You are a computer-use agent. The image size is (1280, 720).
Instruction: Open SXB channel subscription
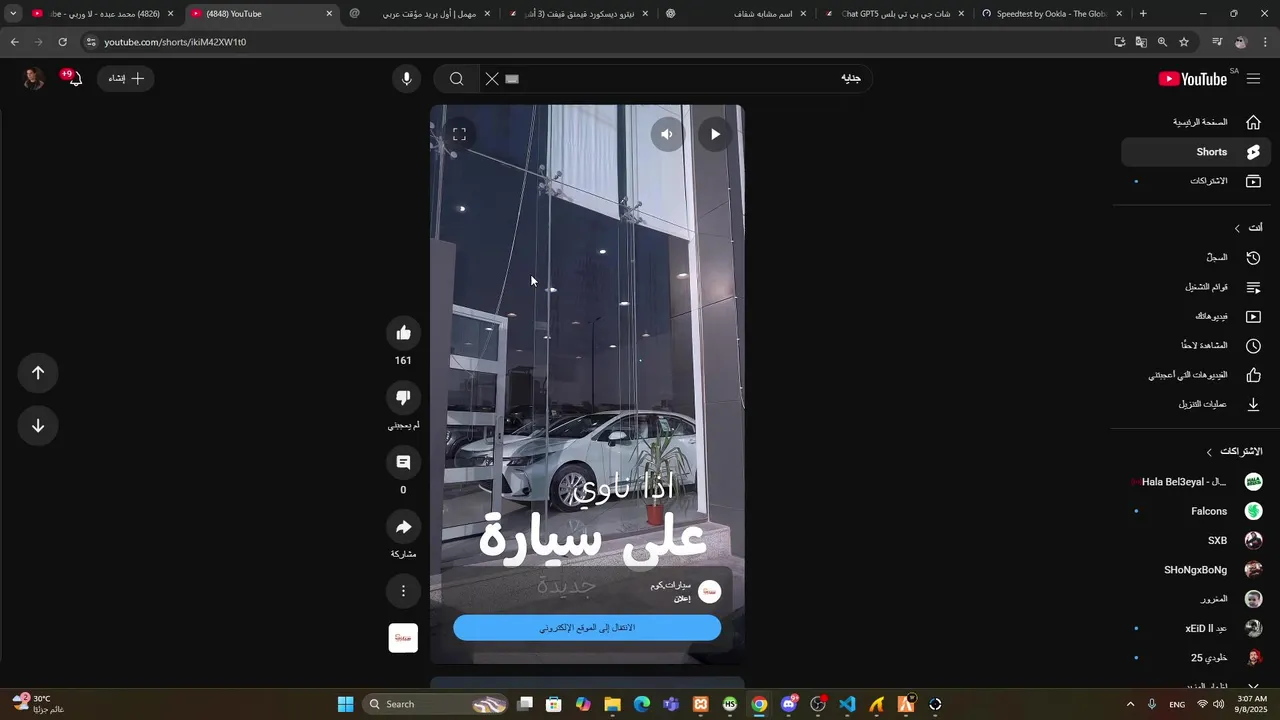pos(1197,540)
